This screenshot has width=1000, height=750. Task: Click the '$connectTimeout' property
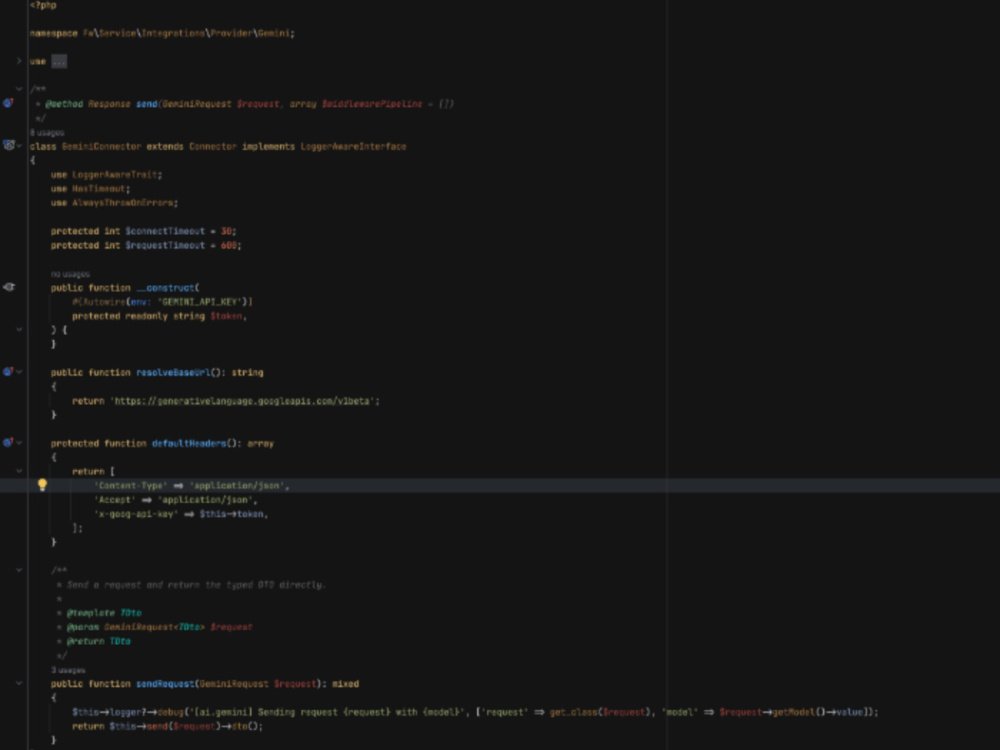[165, 231]
